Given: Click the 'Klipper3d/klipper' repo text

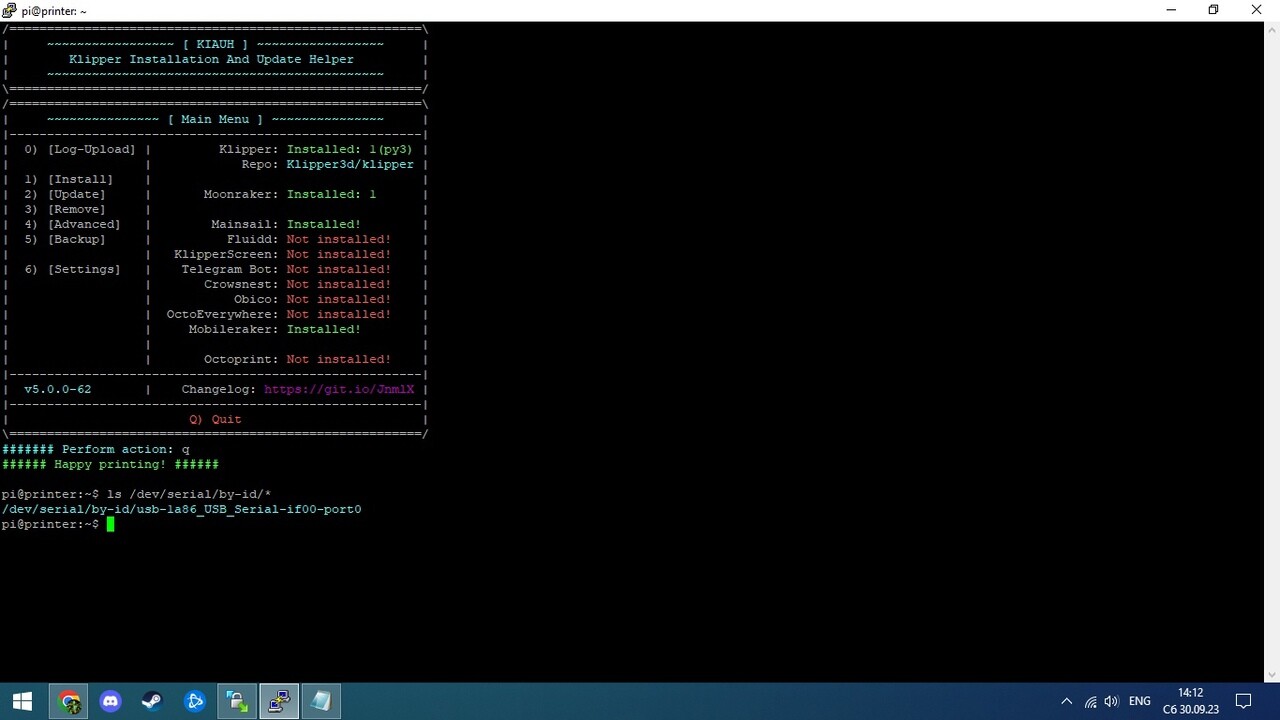Looking at the screenshot, I should pos(350,164).
